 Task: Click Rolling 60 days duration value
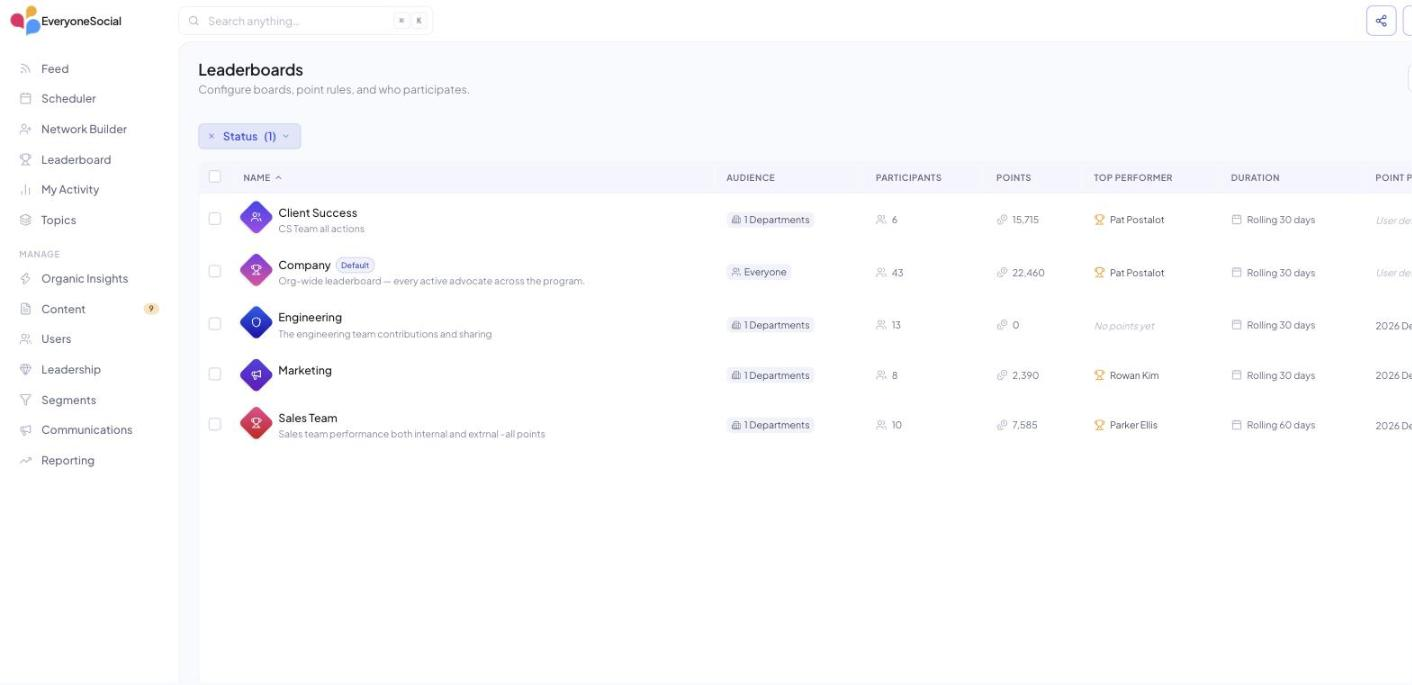tap(1280, 425)
